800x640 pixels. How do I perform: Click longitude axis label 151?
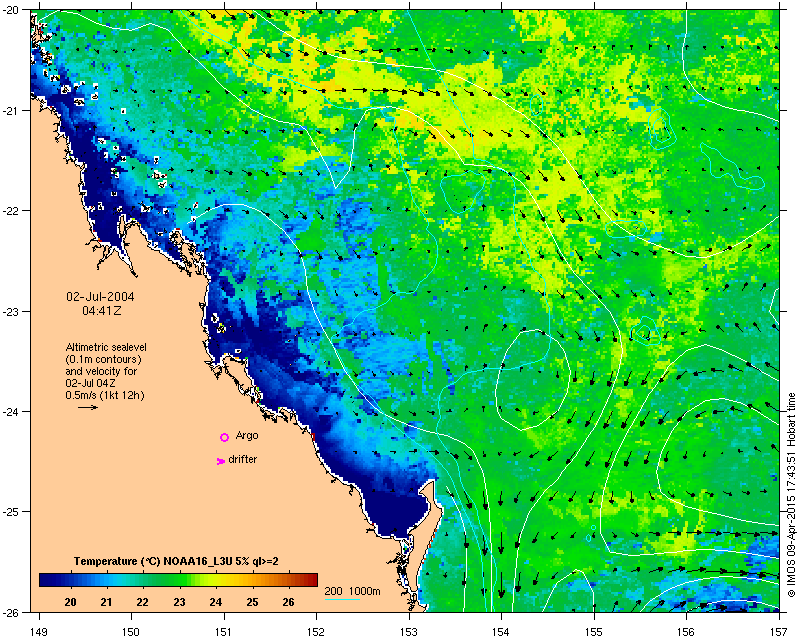pos(224,632)
